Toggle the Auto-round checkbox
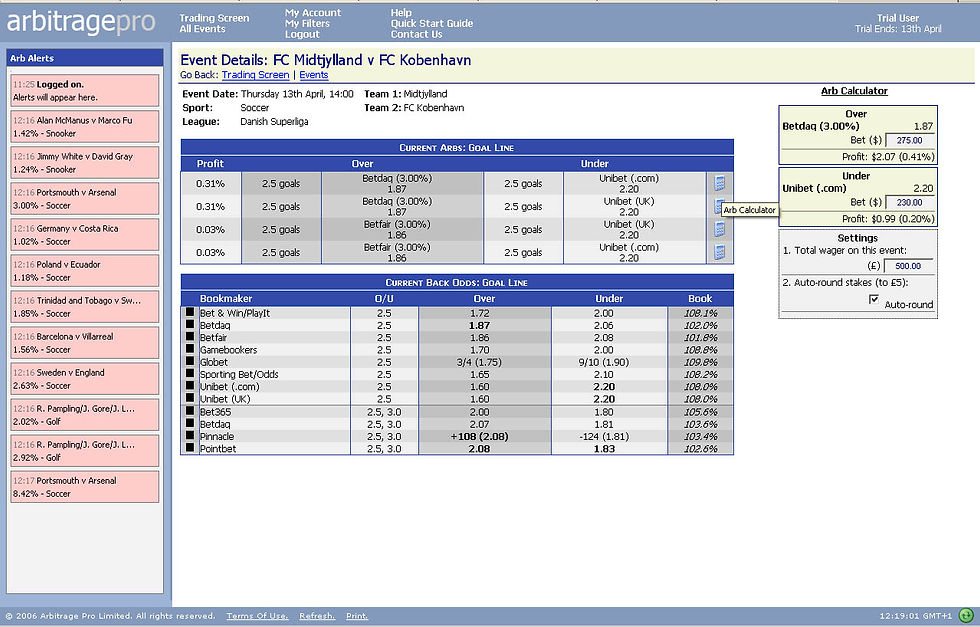Screen dimensions: 980x627 click(x=874, y=299)
